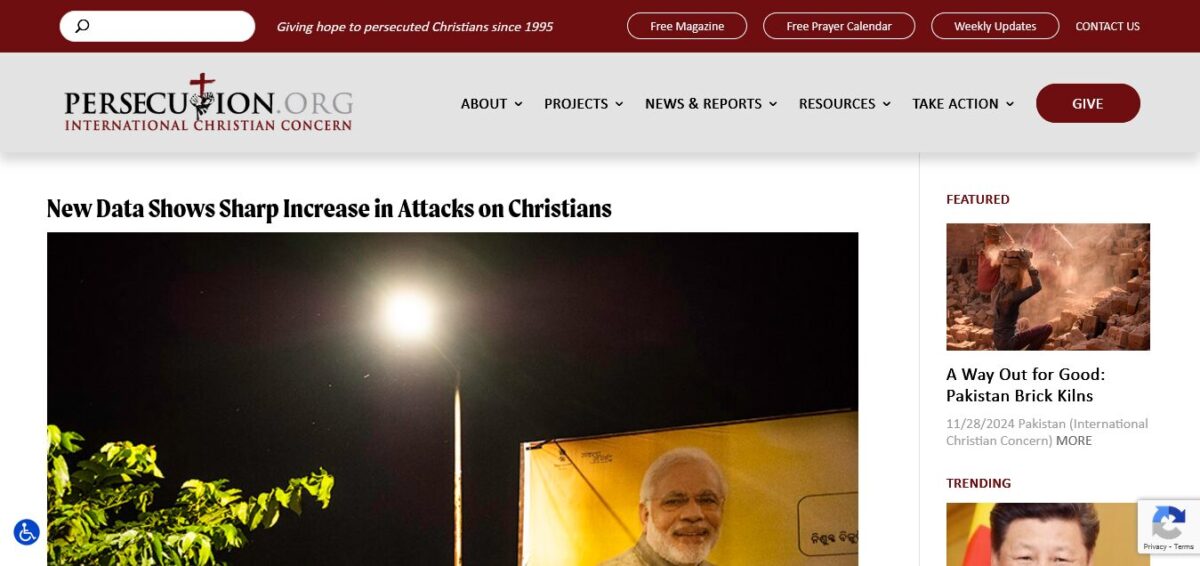Image resolution: width=1200 pixels, height=566 pixels.
Task: Click the article headline about attacks on Christians
Action: 329,208
